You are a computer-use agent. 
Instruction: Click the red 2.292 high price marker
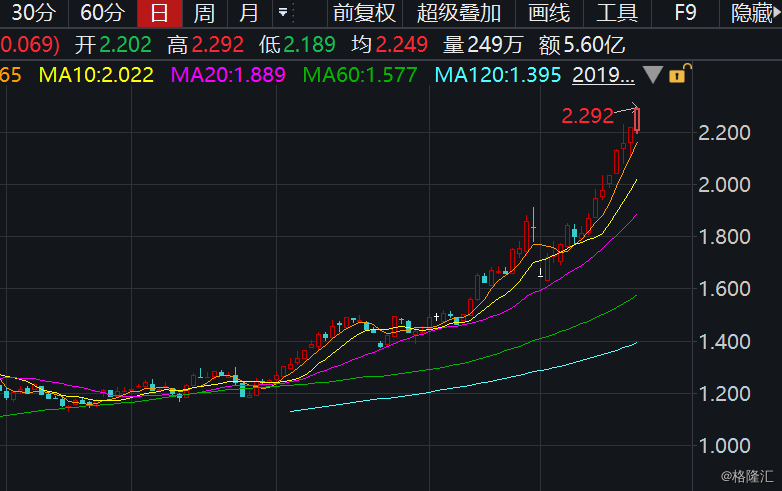click(587, 116)
